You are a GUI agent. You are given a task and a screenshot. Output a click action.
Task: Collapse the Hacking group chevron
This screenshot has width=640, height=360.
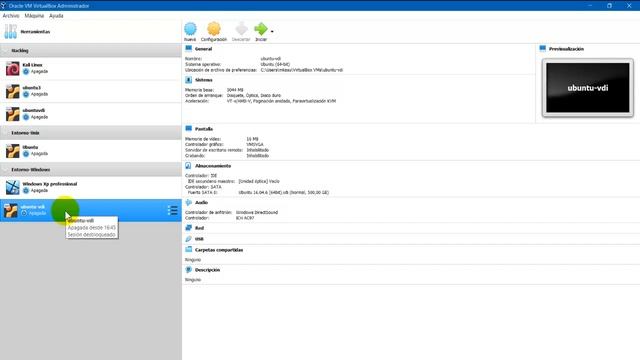[6, 51]
